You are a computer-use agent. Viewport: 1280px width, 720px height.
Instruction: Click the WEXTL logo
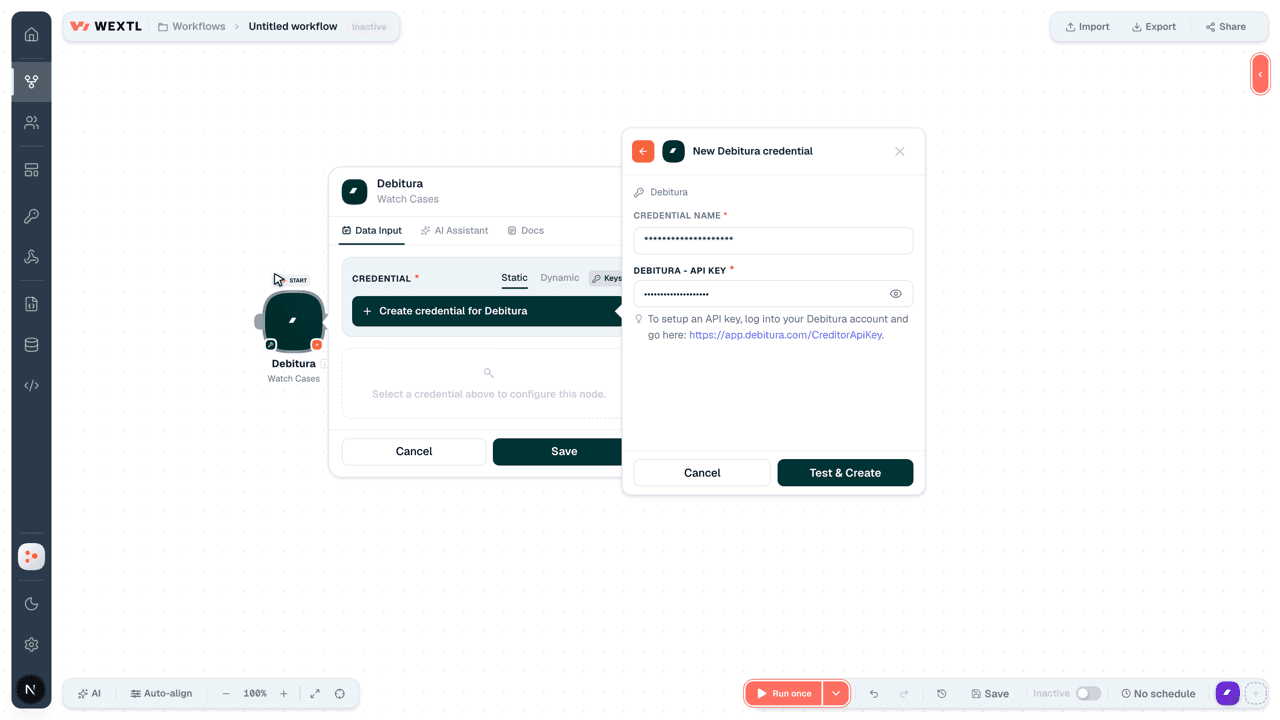106,27
